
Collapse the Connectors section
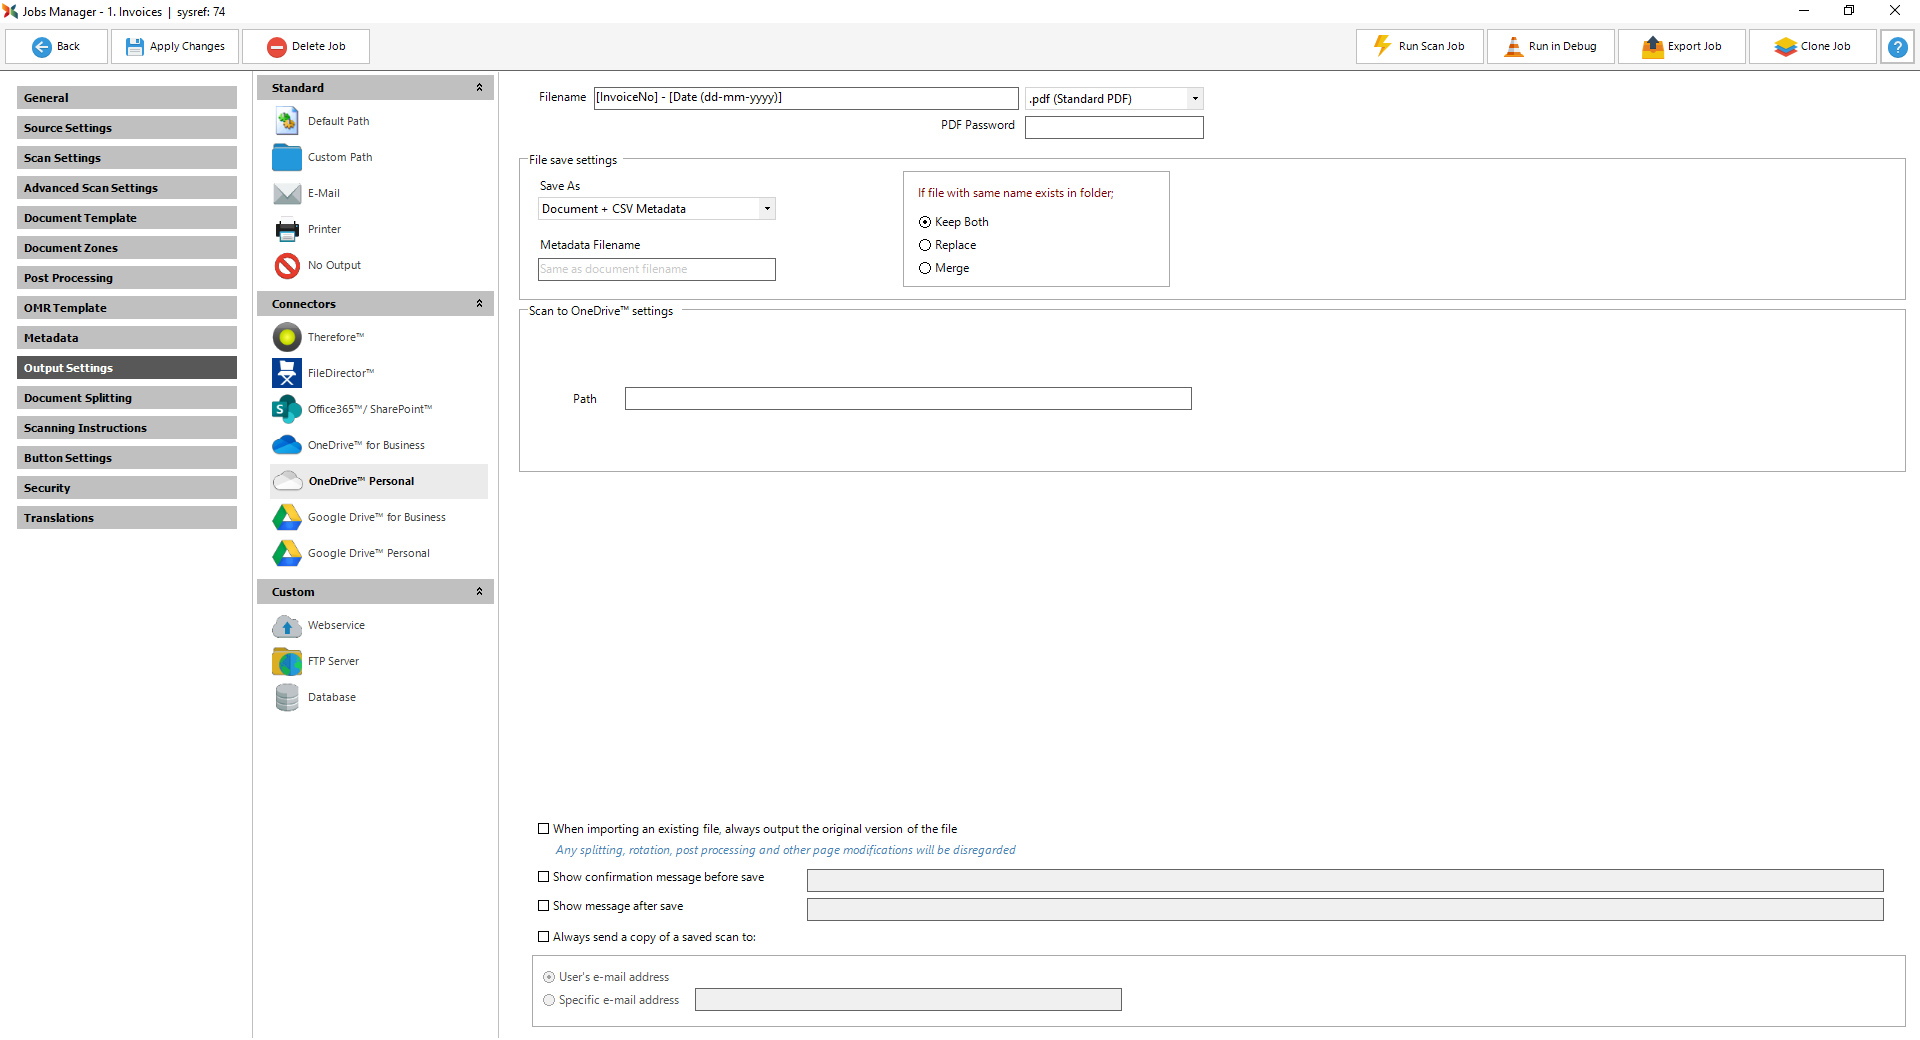(479, 304)
